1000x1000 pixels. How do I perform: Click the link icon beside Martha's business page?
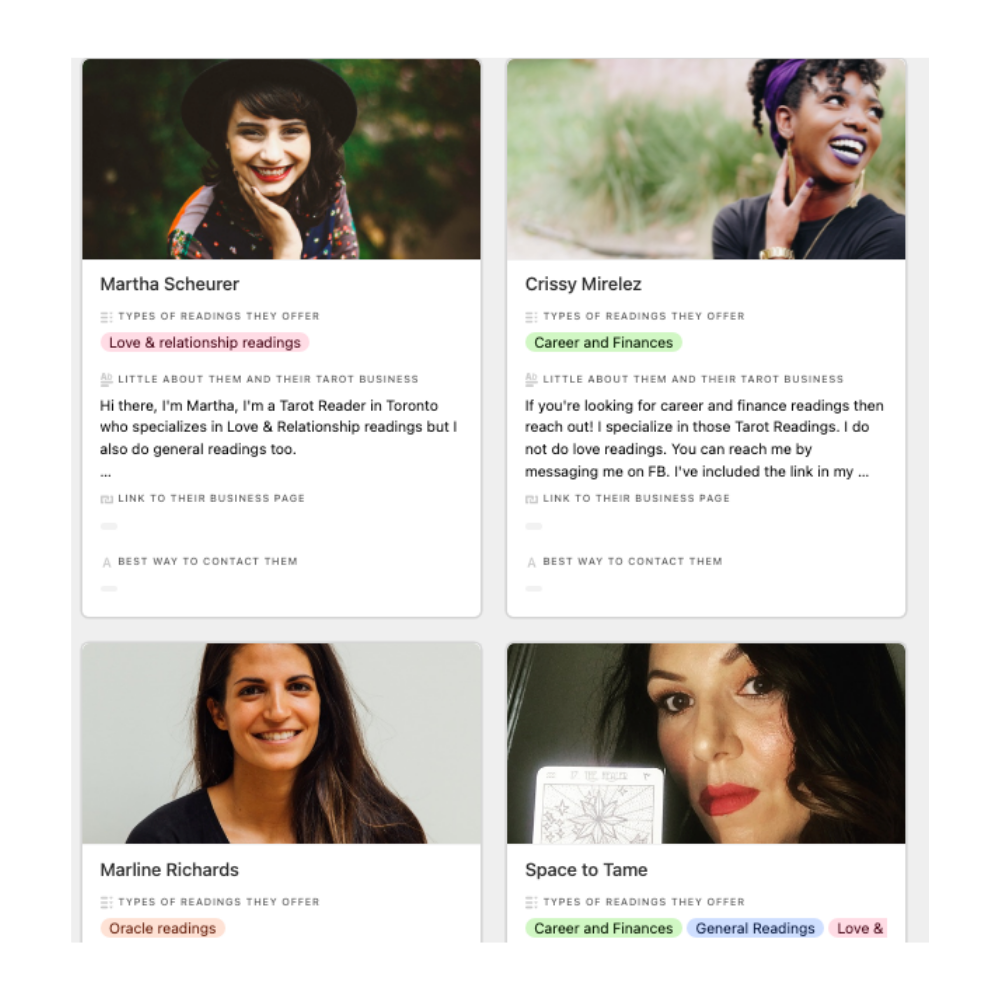(x=107, y=499)
